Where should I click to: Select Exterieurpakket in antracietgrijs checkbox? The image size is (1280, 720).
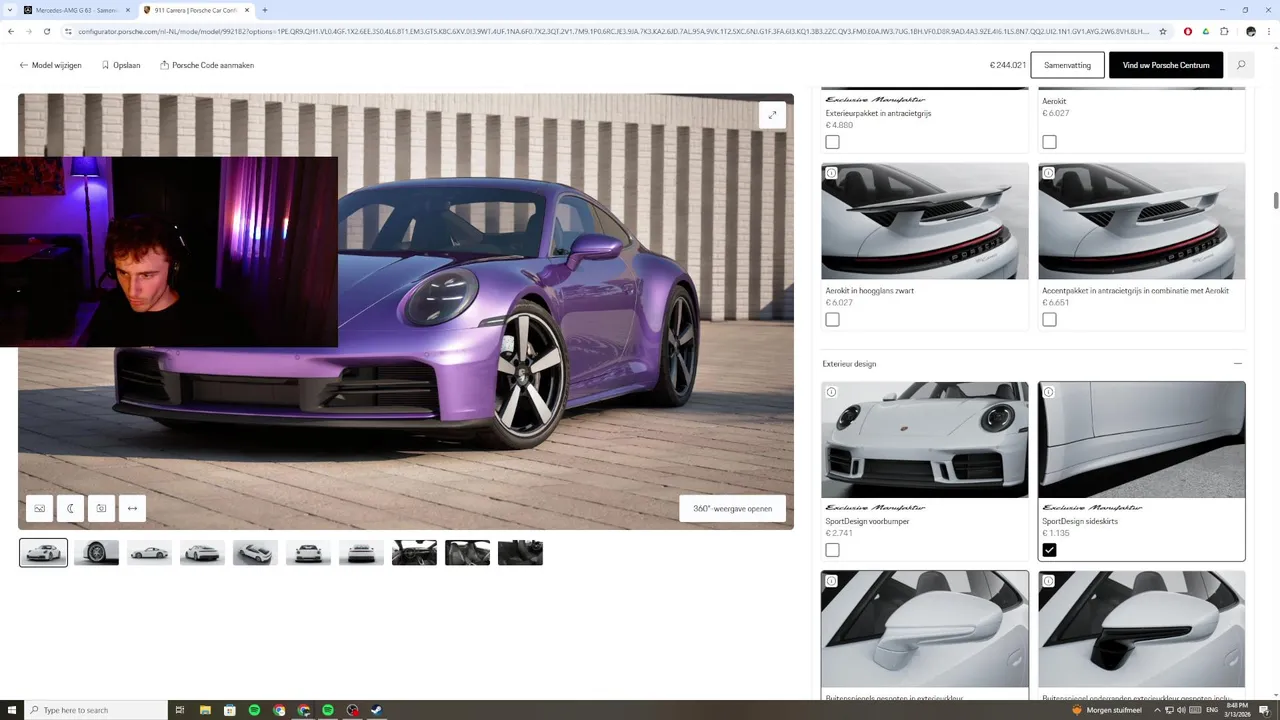(x=832, y=142)
